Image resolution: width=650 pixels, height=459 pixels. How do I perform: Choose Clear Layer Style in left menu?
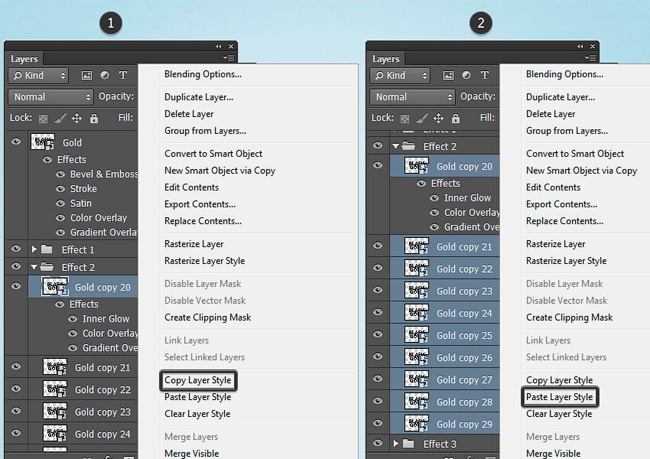(197, 414)
